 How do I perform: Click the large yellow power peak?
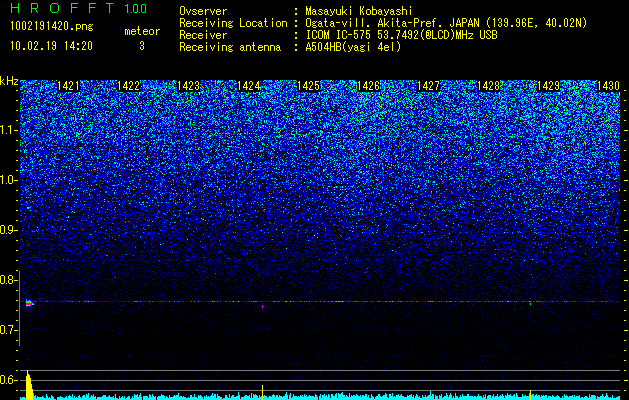click(x=28, y=385)
